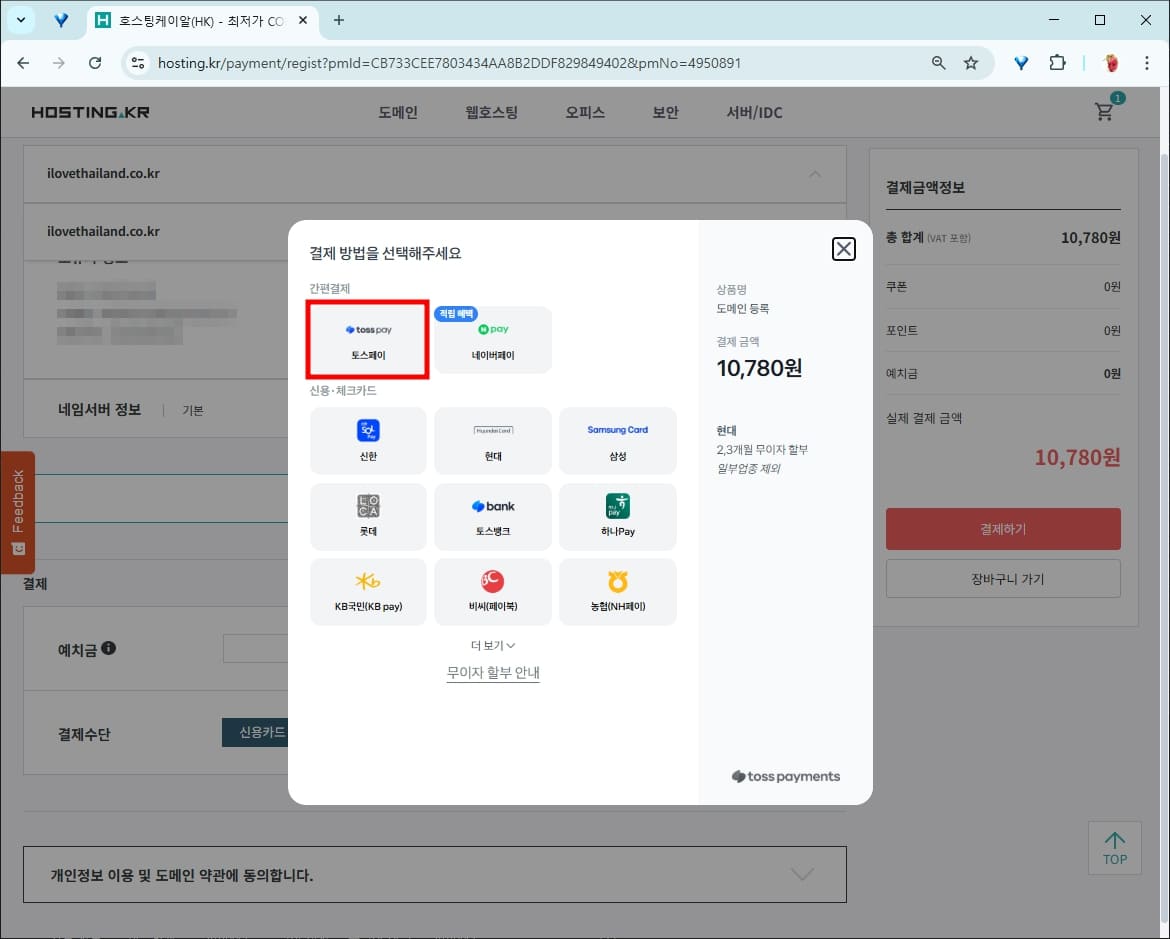Select Lotte LOCA card option

click(x=368, y=517)
